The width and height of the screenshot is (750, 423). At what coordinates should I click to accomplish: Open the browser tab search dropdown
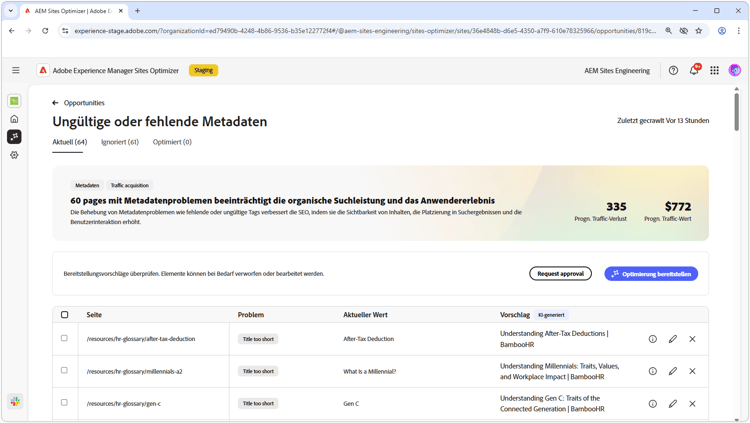[x=11, y=11]
